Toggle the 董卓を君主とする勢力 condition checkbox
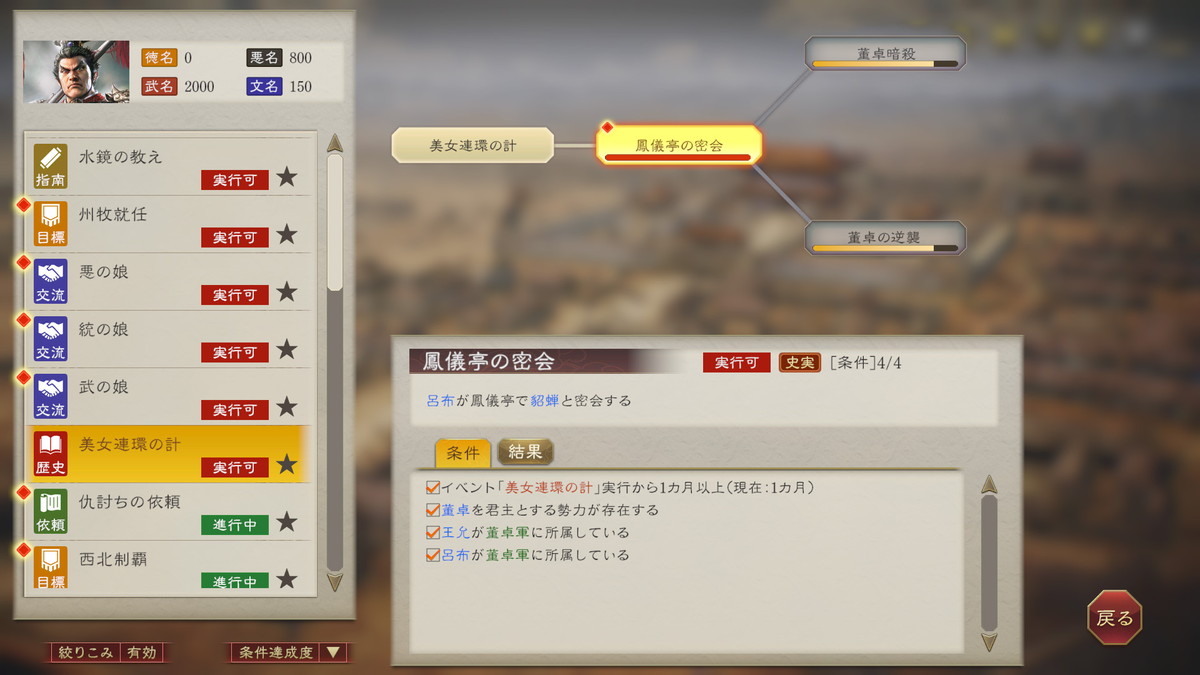 pos(433,510)
